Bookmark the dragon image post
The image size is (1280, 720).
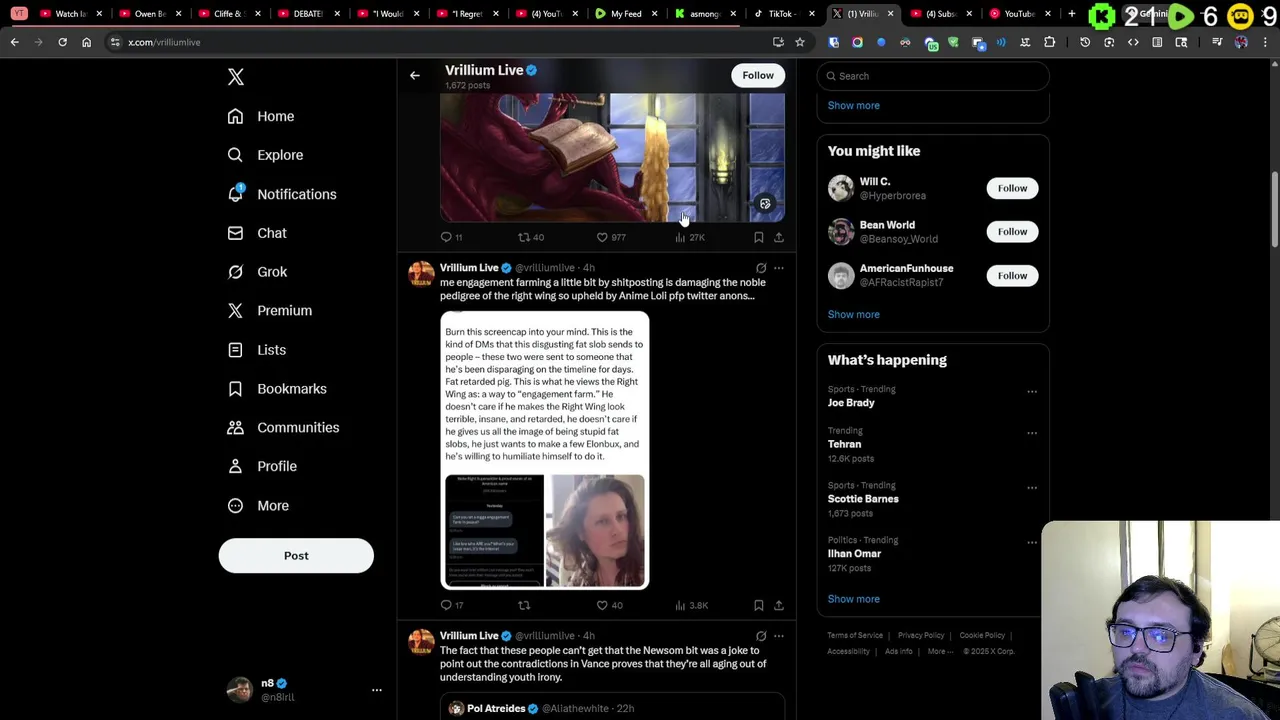click(758, 238)
